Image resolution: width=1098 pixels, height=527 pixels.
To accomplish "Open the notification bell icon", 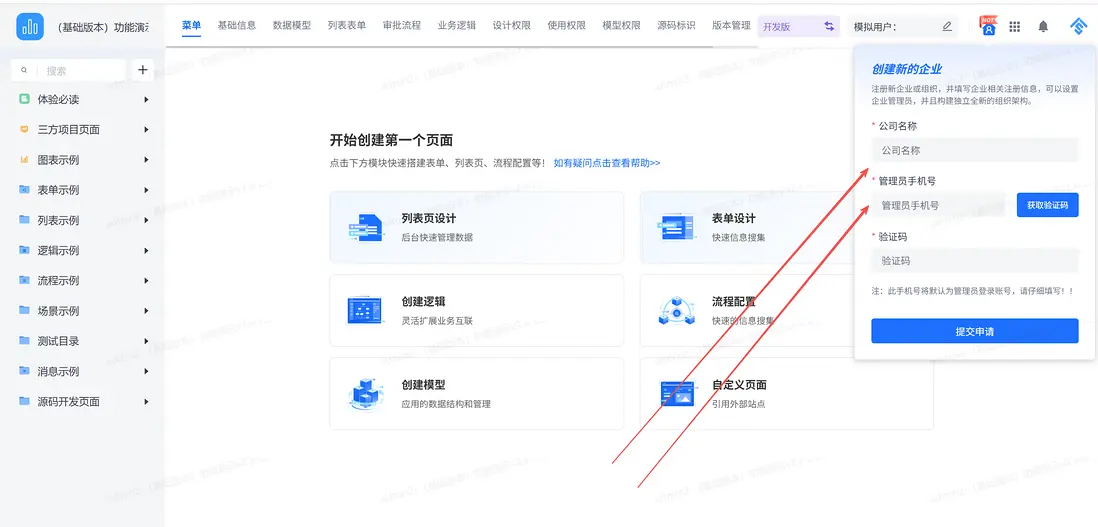I will tap(1043, 27).
